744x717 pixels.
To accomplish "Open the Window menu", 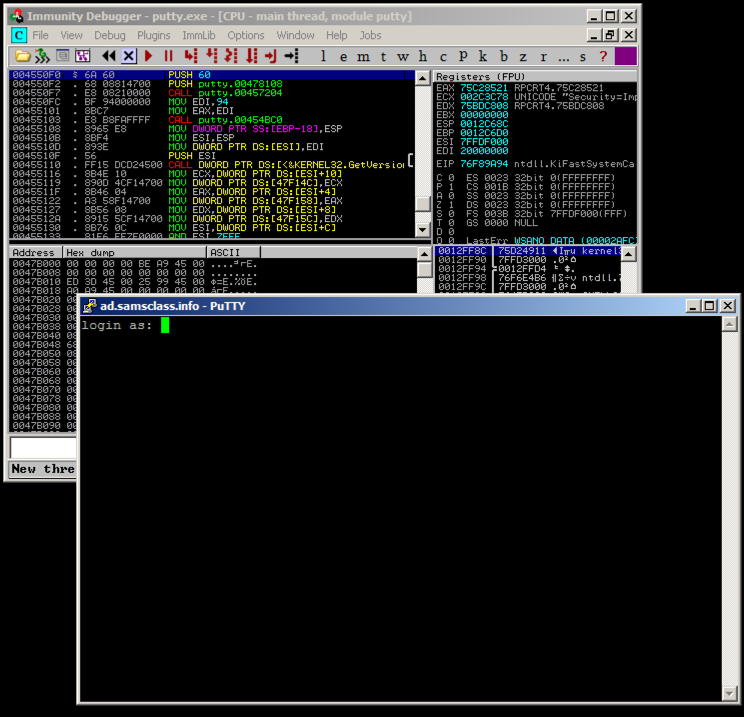I will click(x=295, y=36).
